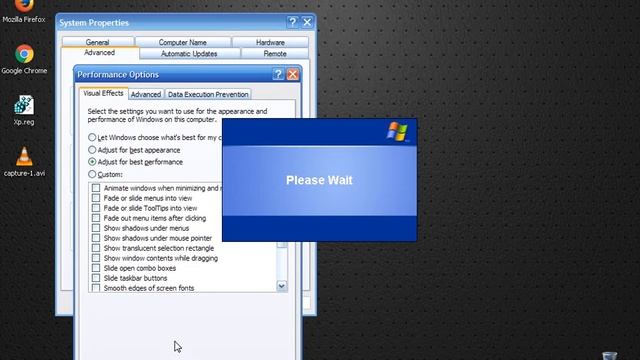Image resolution: width=640 pixels, height=360 pixels.
Task: Switch to the General tab
Action: 98,42
